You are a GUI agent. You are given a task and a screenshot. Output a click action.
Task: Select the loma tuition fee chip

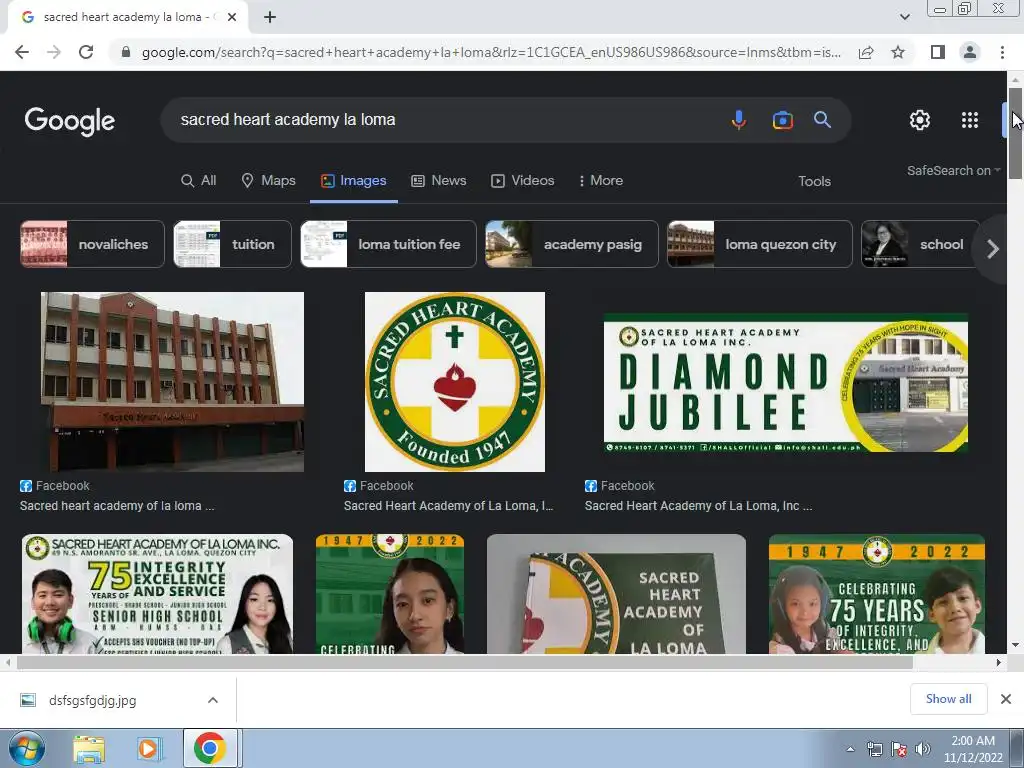(x=389, y=244)
